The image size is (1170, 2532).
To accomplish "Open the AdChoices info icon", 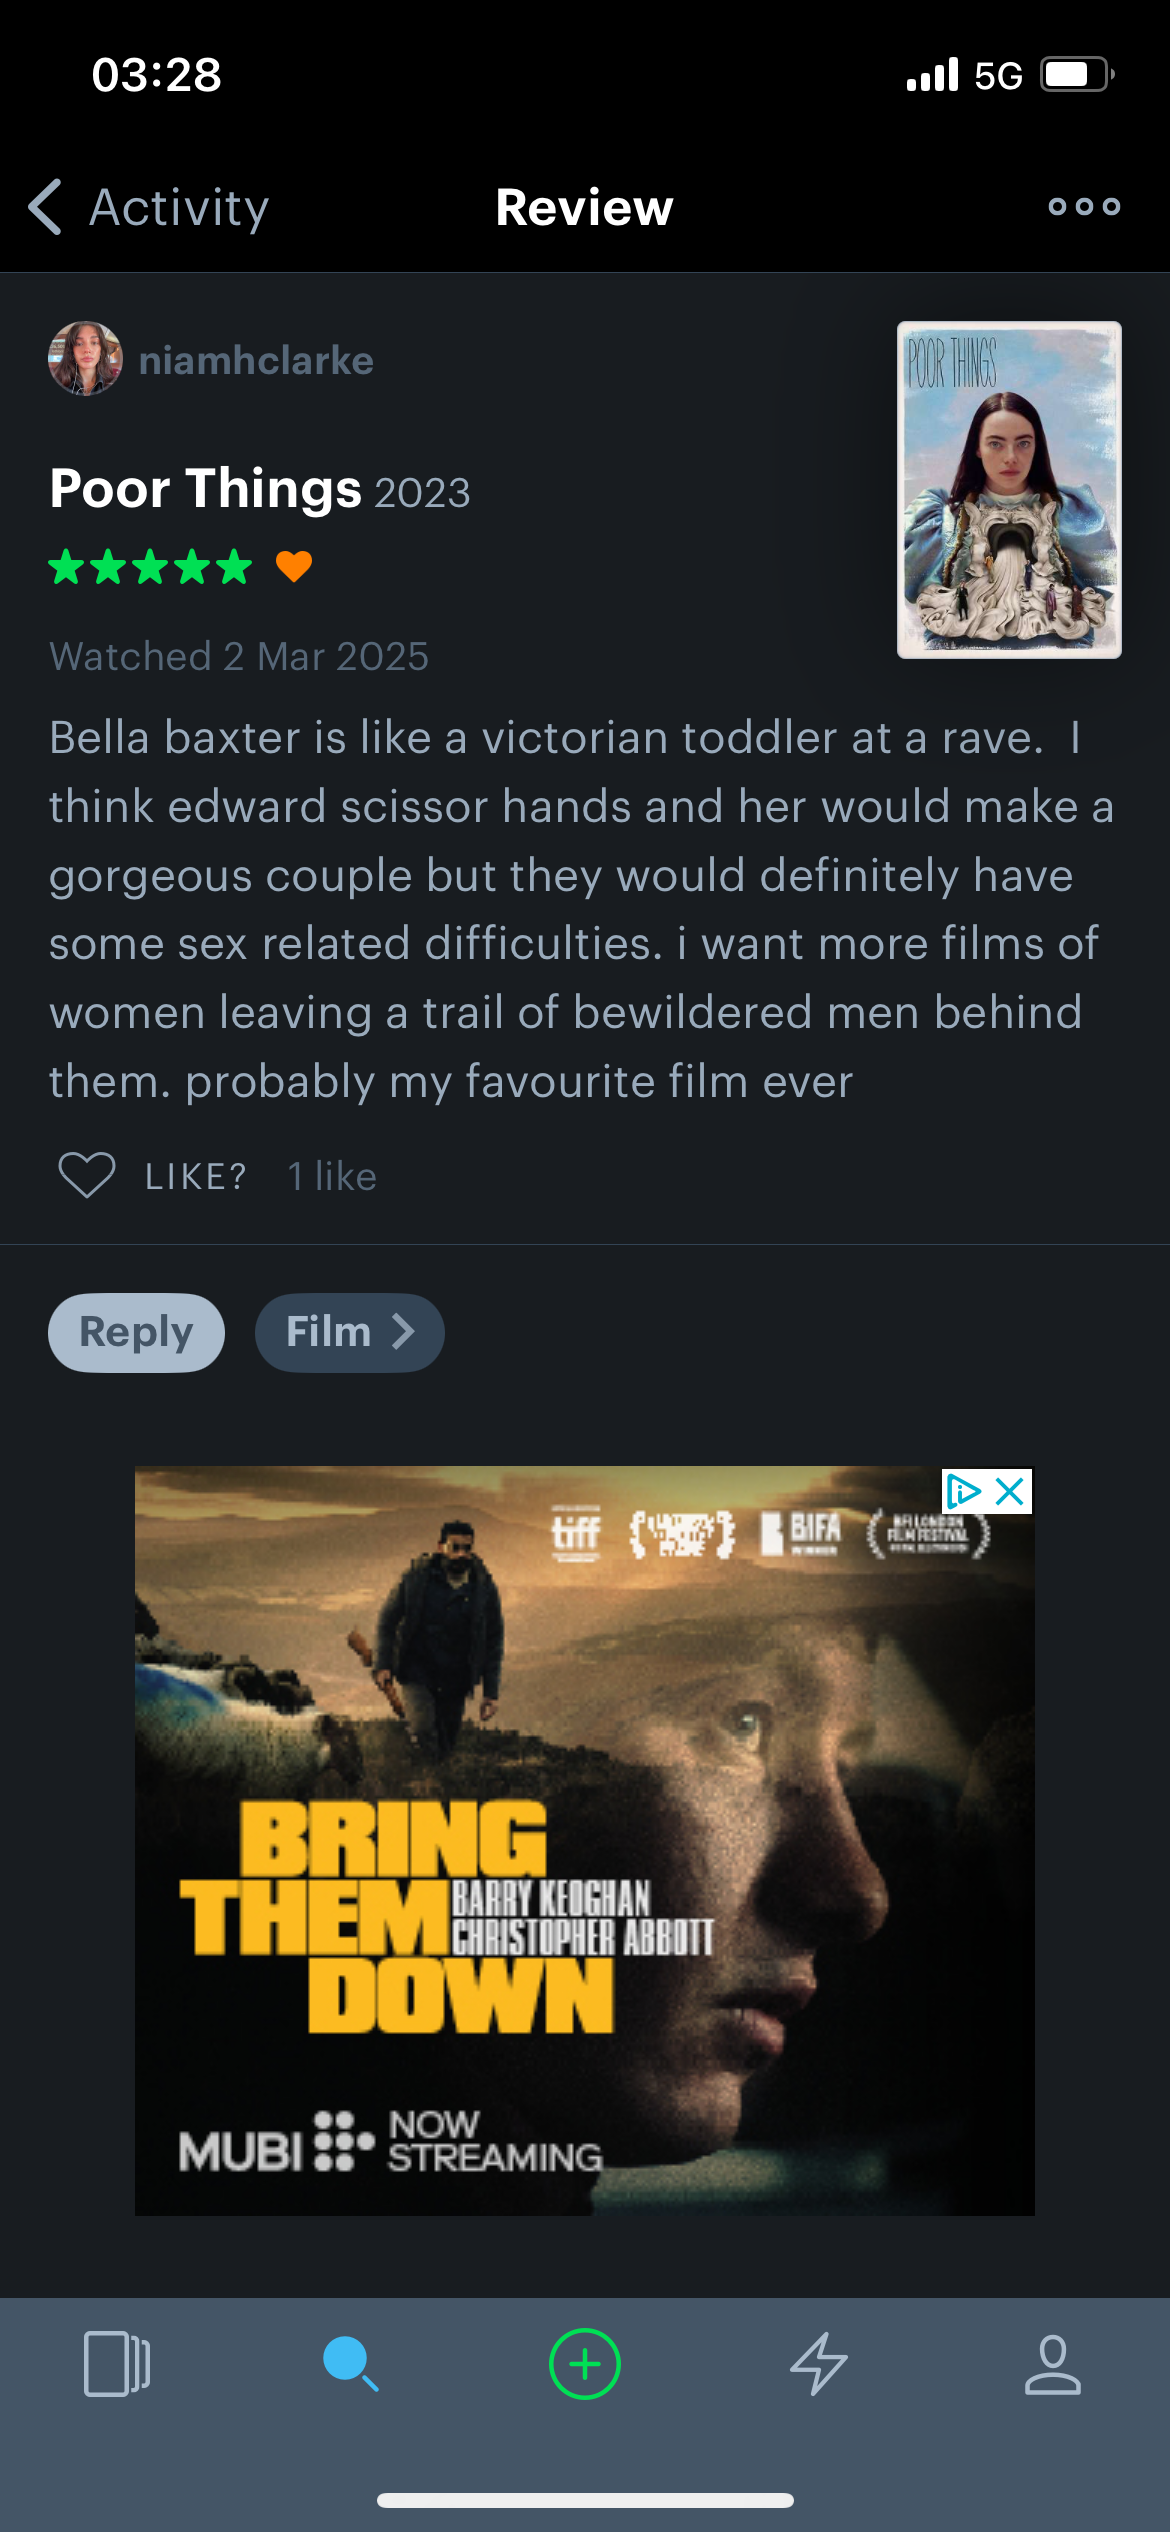I will 963,1491.
